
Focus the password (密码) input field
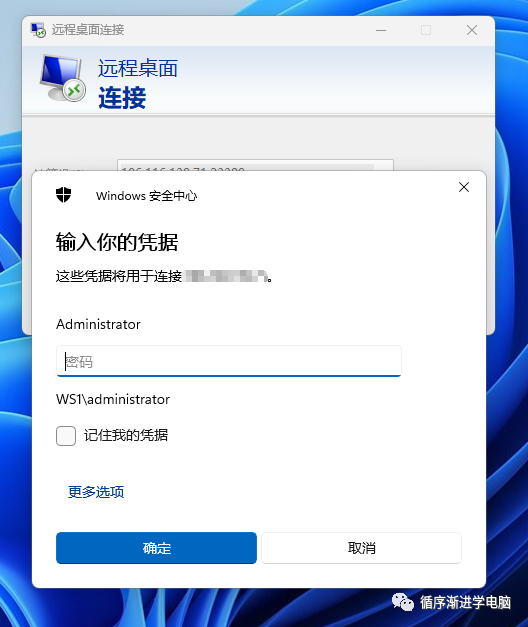pos(228,361)
